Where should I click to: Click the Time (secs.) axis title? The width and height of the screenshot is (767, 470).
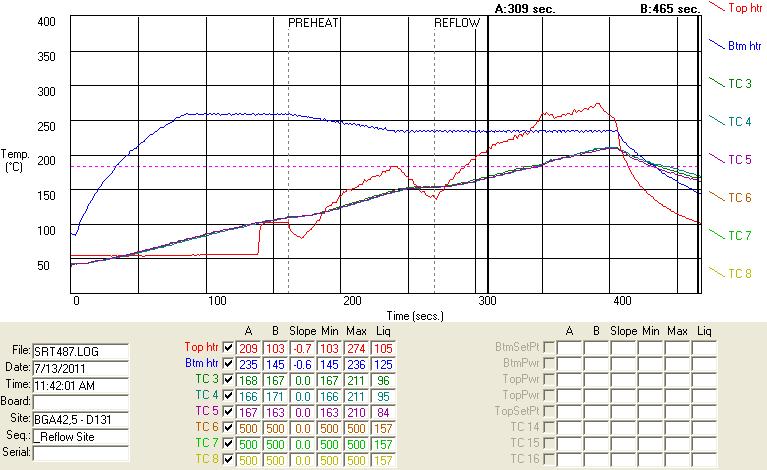pos(415,316)
